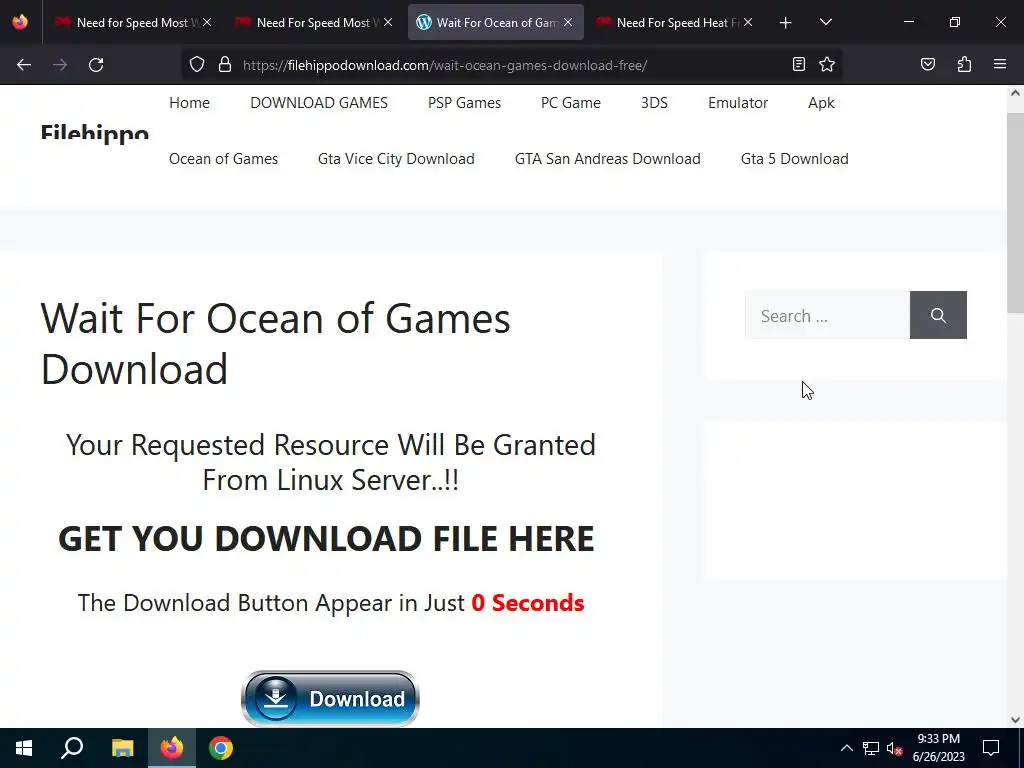Open the taskbar clock and date
The image size is (1024, 768).
(938, 748)
